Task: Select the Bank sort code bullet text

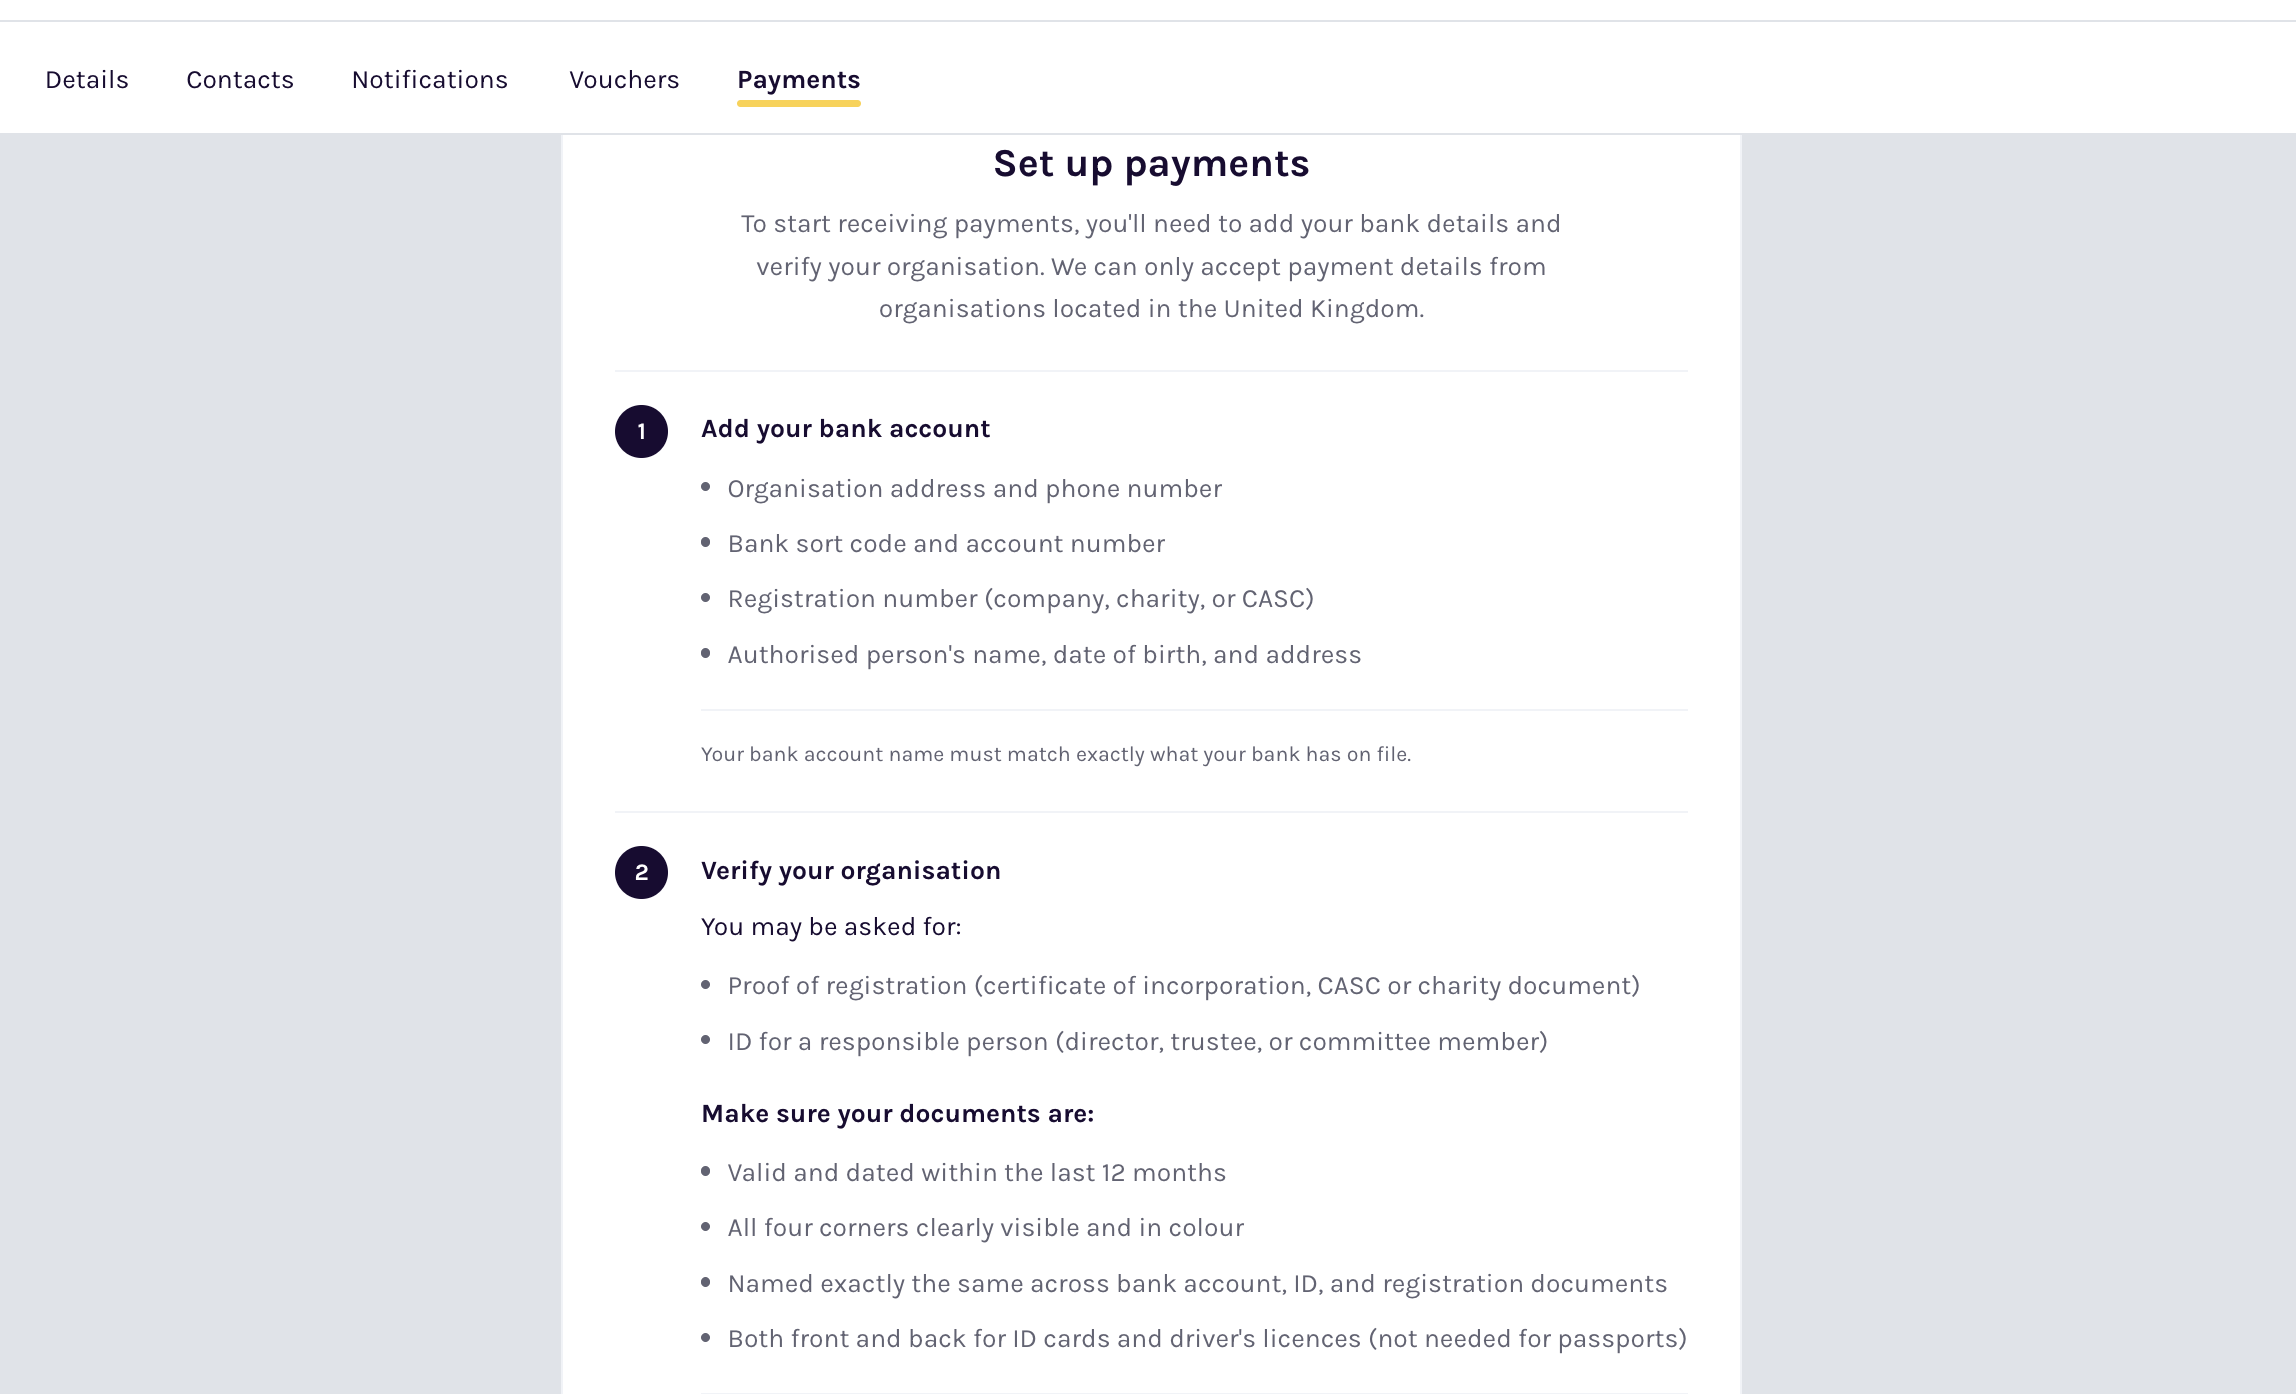Action: [x=946, y=544]
